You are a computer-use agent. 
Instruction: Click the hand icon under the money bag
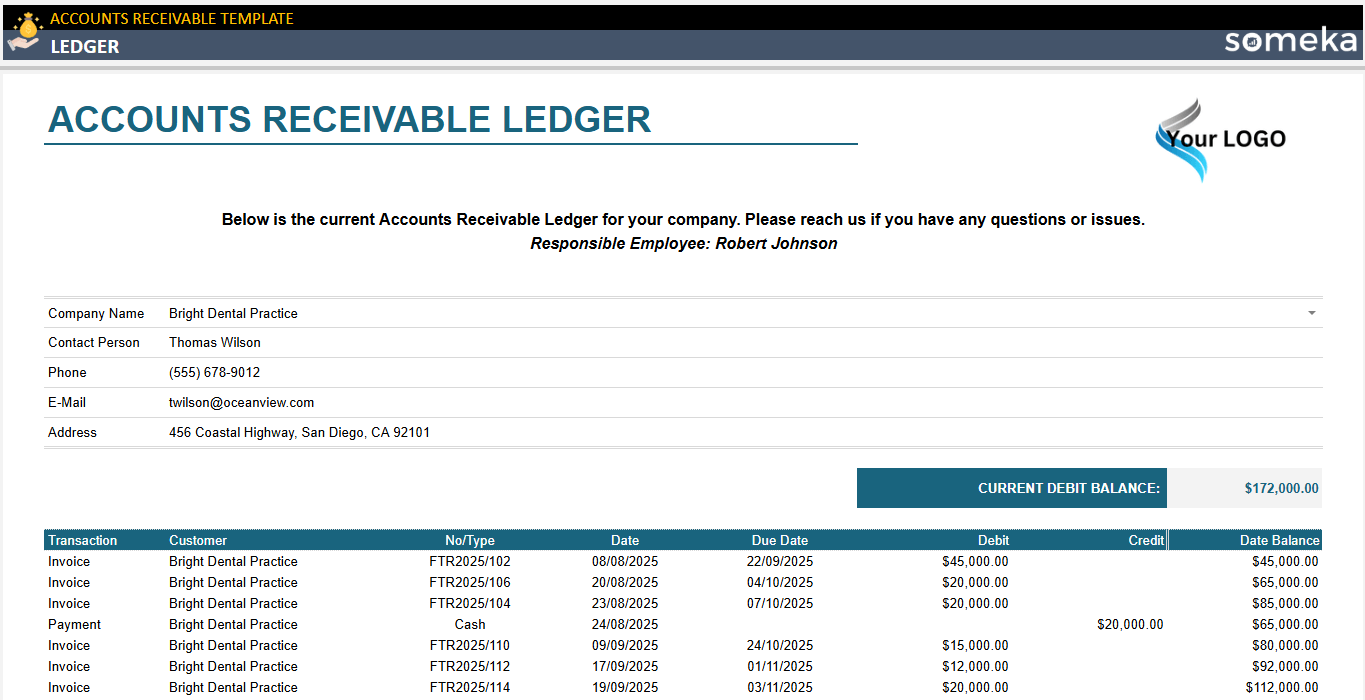click(21, 43)
